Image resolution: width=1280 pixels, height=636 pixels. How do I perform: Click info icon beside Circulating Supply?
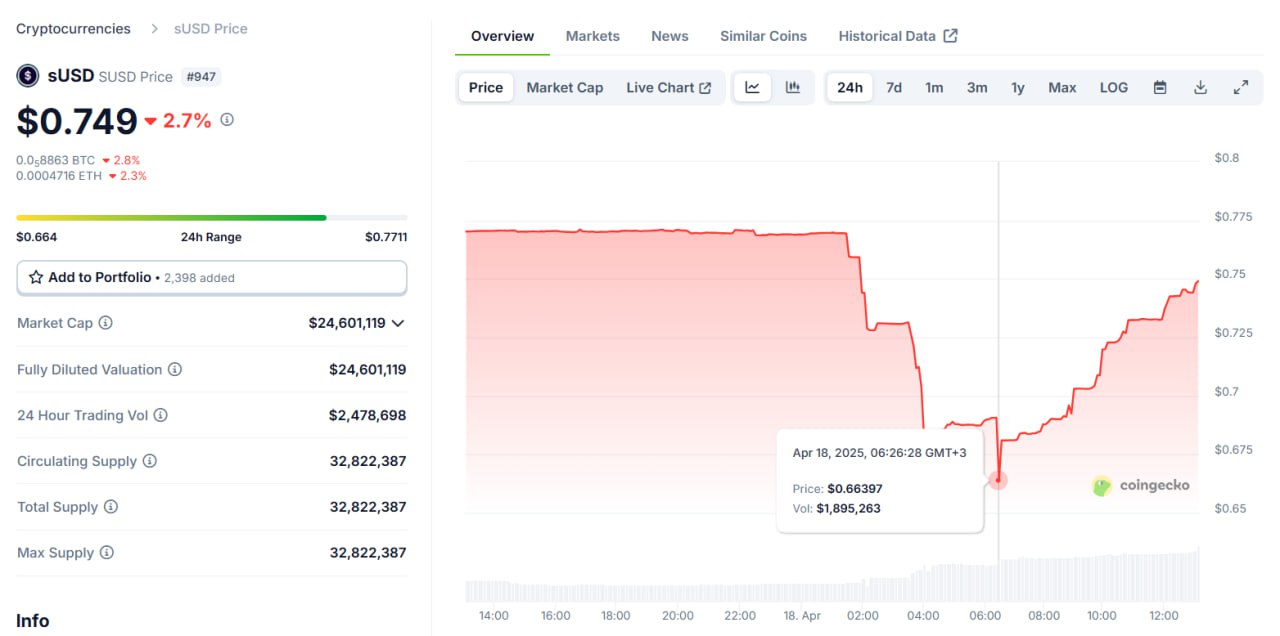click(x=150, y=461)
